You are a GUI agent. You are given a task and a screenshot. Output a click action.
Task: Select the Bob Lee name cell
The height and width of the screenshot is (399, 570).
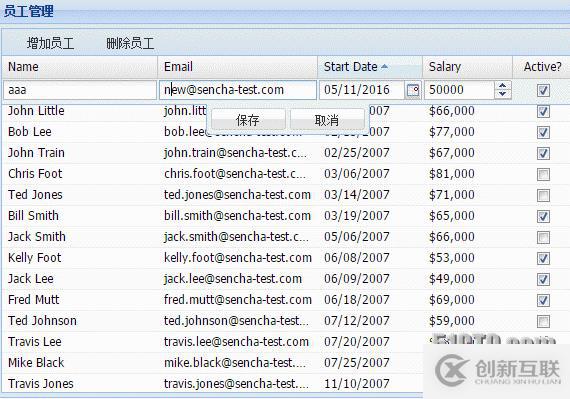(30, 132)
